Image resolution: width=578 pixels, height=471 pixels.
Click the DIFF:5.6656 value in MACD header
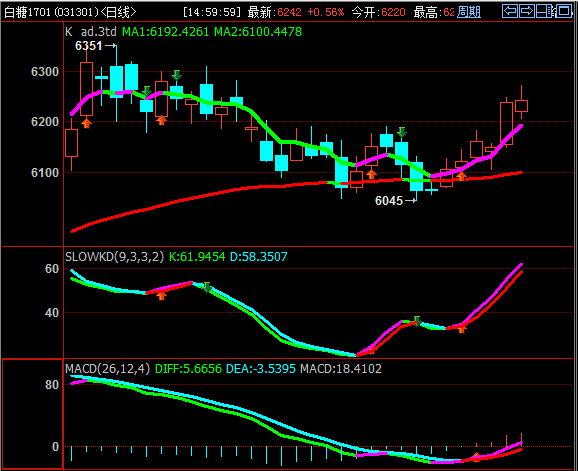[188, 369]
